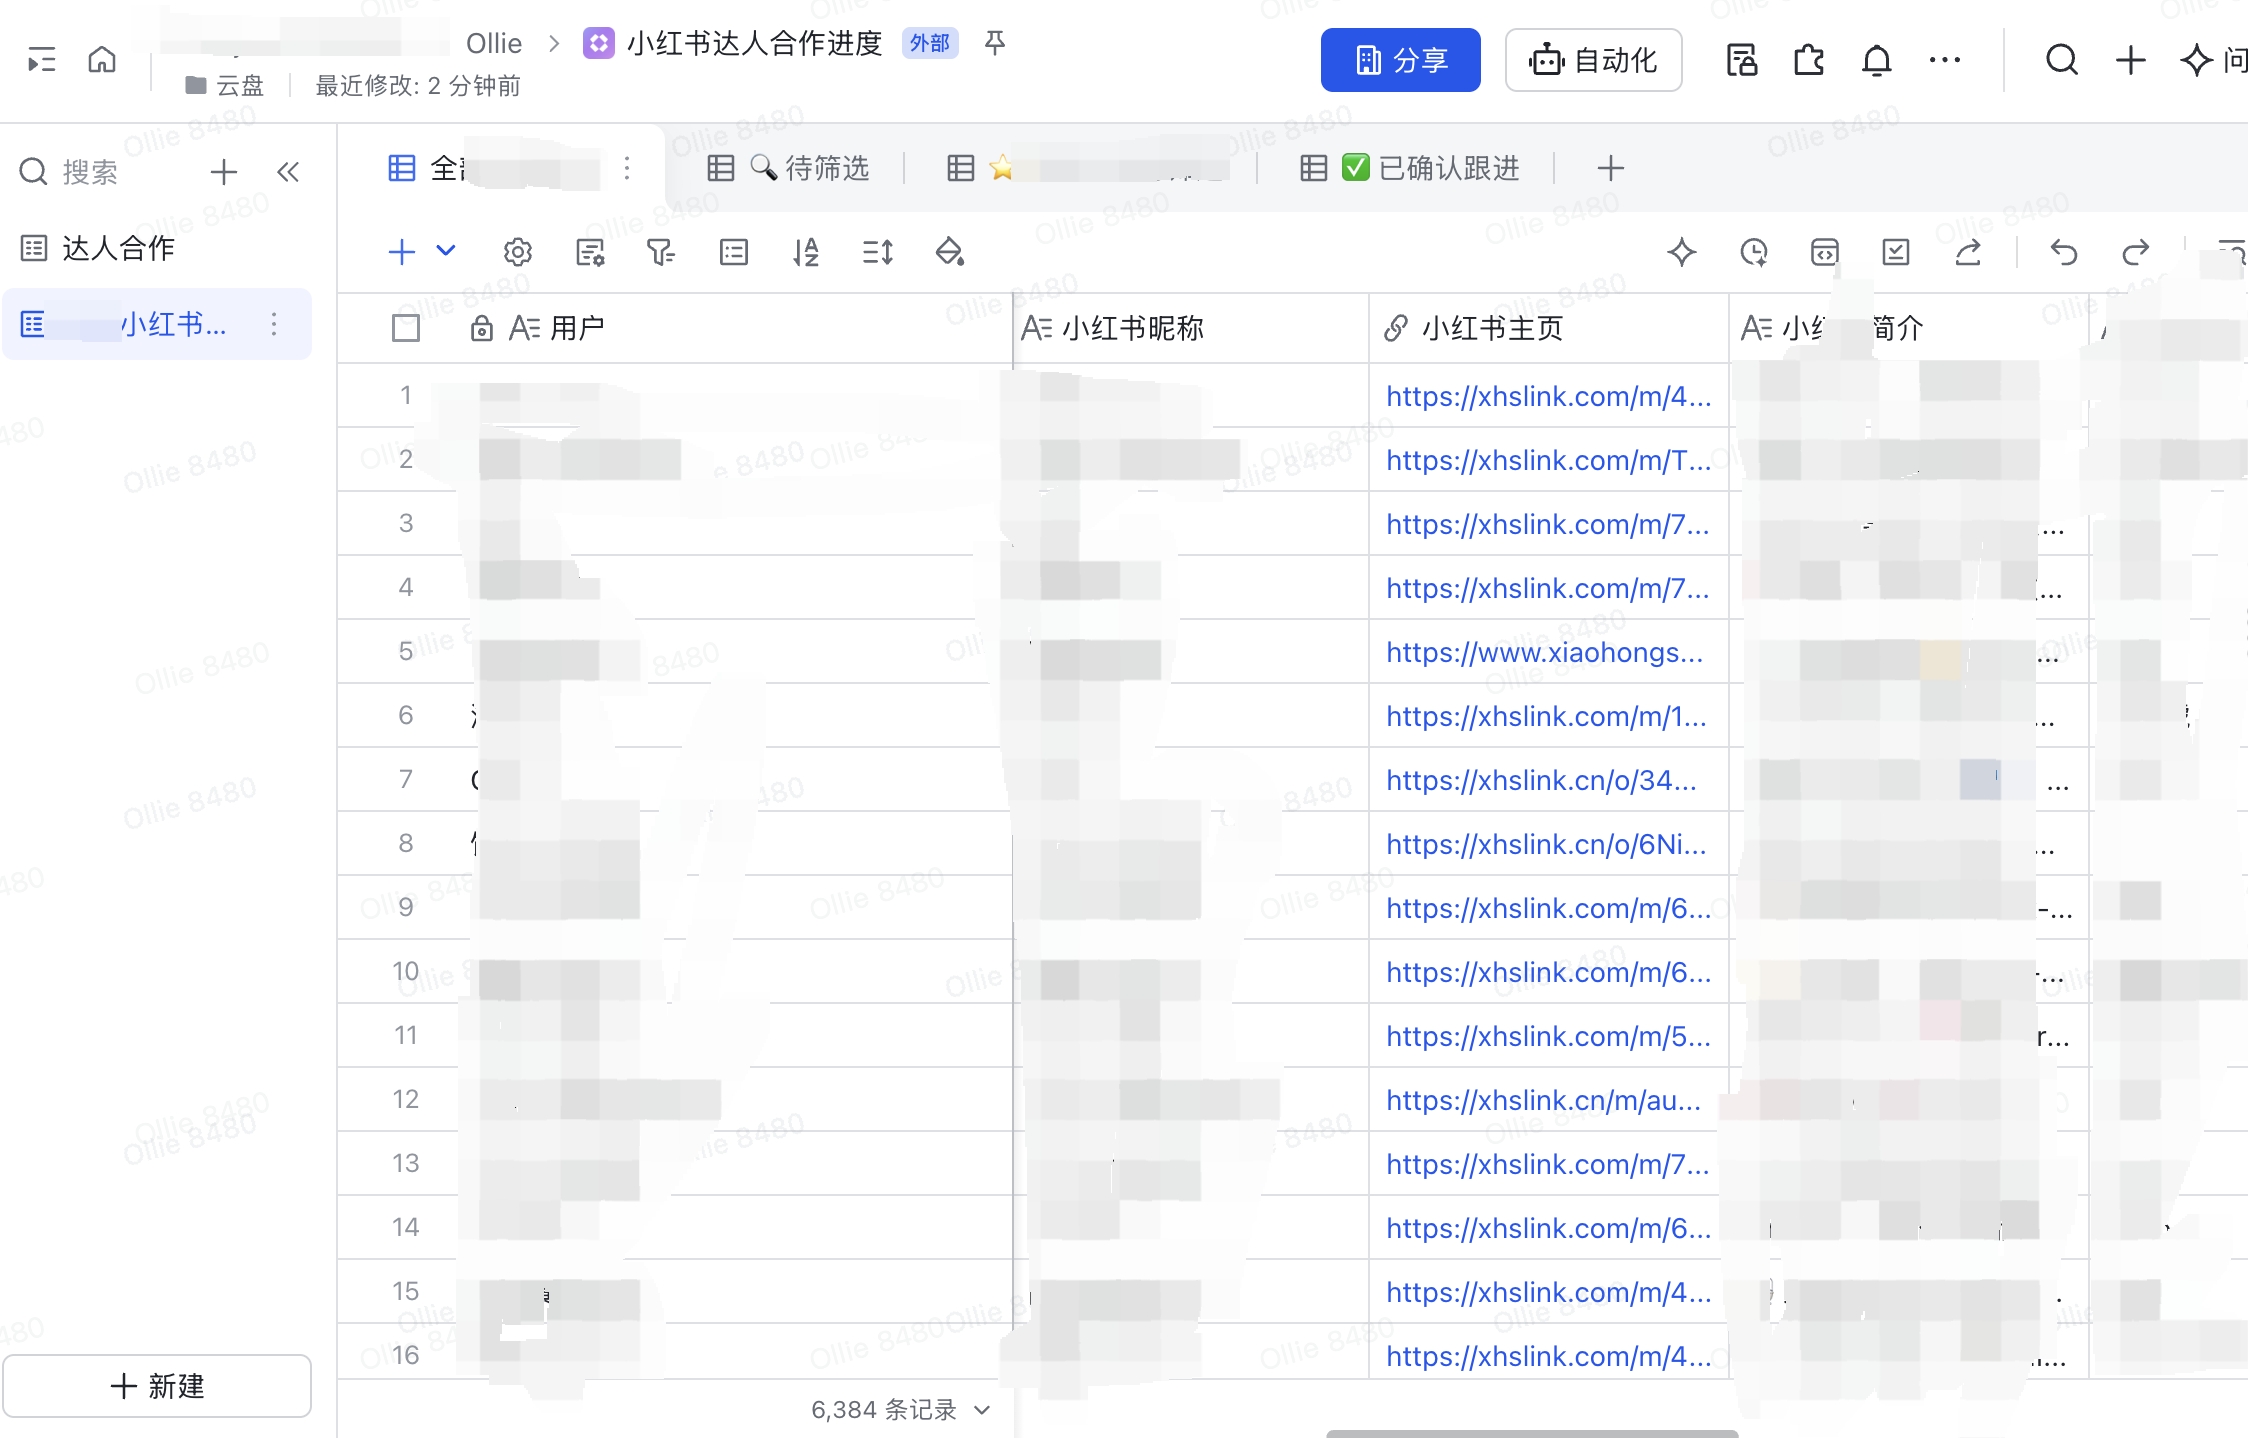
Task: Click the 云盘 folder breadcrumb
Action: 226,86
